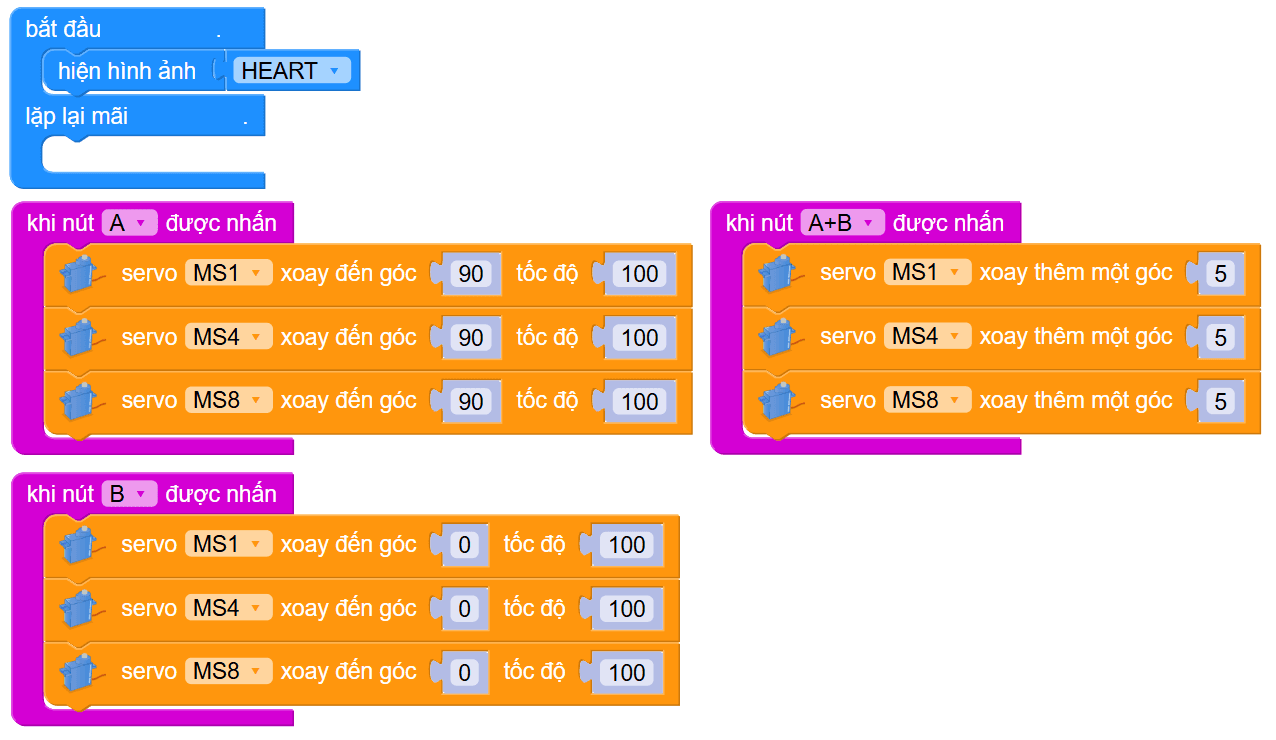Select the servo icon on button B's MS8 block
The height and width of the screenshot is (740, 1276).
81,673
